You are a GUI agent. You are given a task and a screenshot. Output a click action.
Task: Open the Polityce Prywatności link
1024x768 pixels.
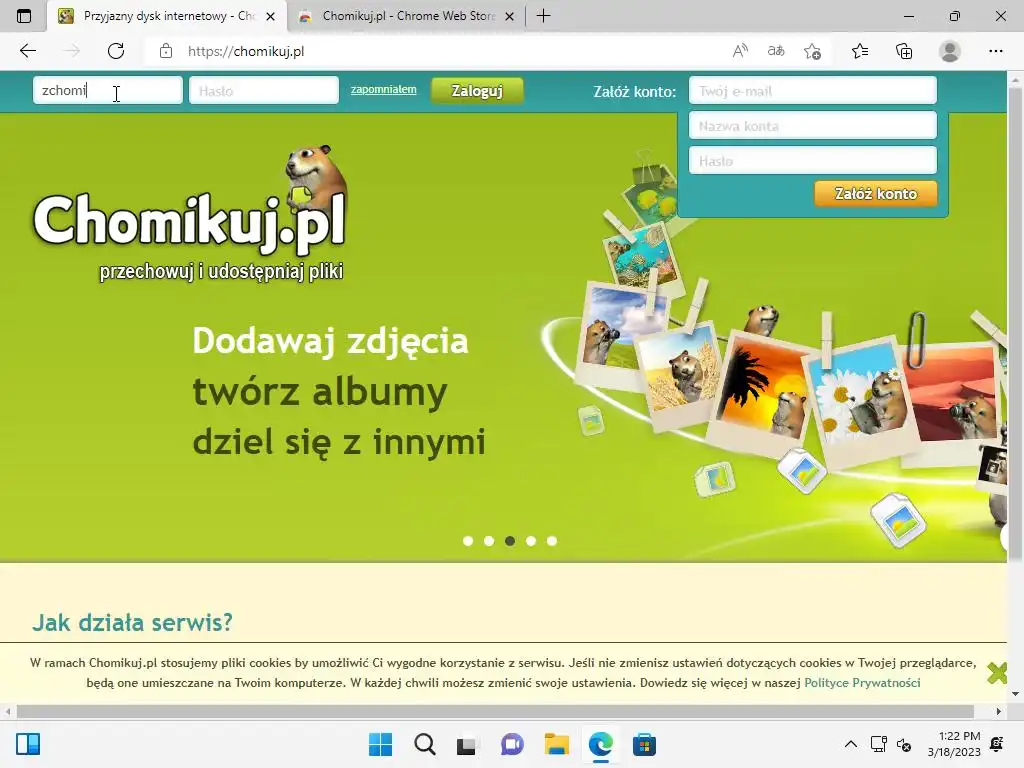coord(862,682)
